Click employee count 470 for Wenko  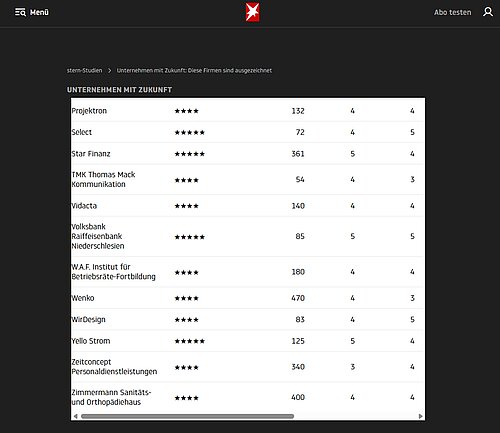tap(298, 298)
